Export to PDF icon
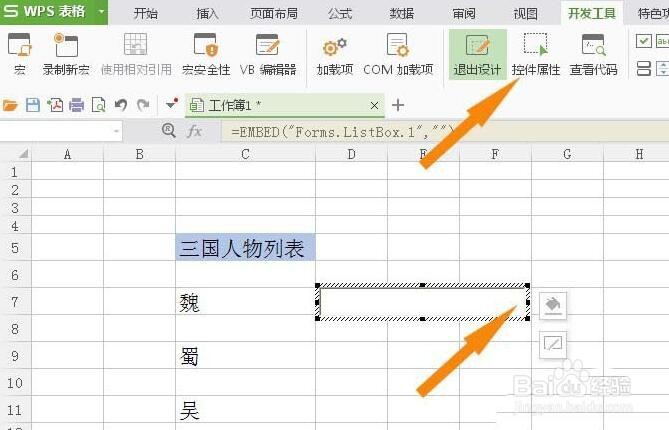669x430 pixels. tap(55, 105)
